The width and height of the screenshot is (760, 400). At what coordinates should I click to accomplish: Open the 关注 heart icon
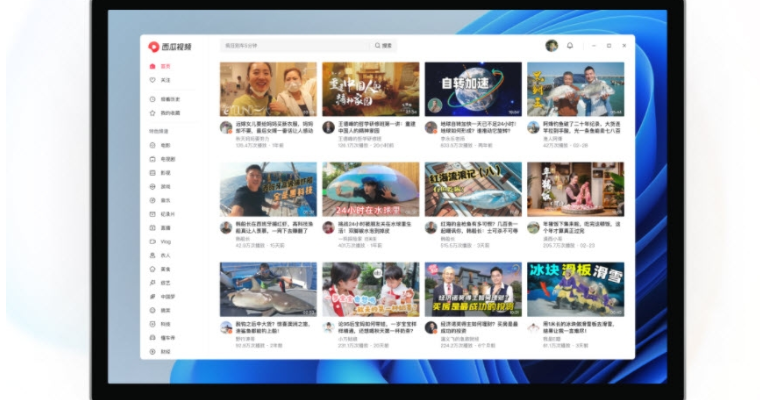152,80
